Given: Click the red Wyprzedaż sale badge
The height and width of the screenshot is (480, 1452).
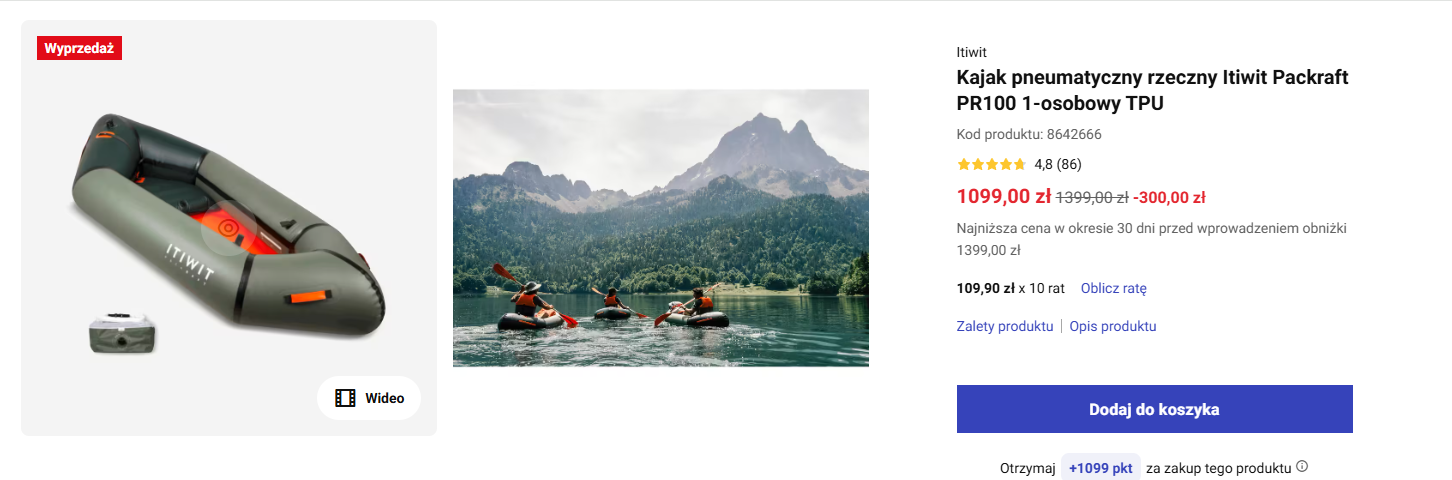Looking at the screenshot, I should 79,48.
